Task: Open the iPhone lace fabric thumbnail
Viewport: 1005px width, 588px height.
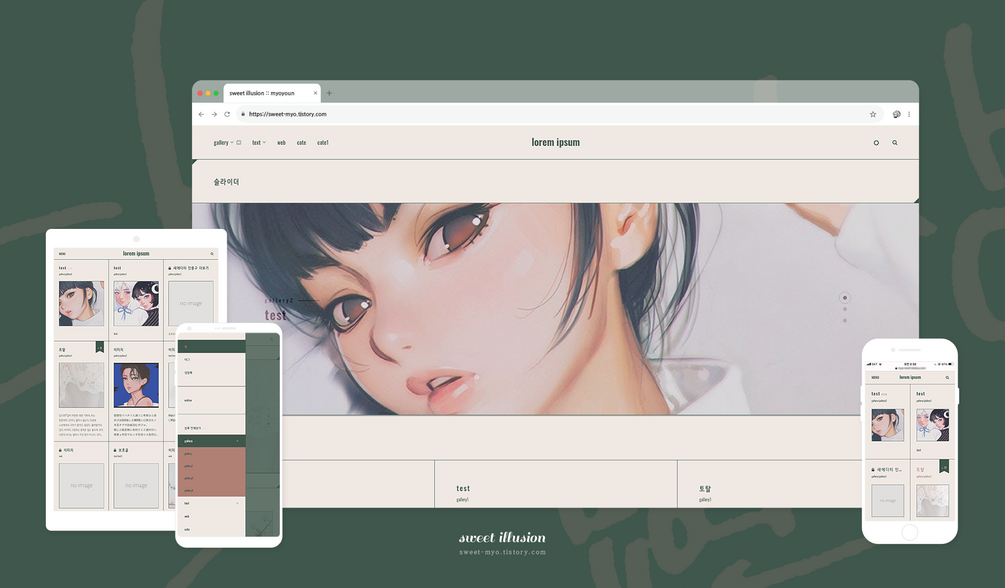Action: [933, 500]
